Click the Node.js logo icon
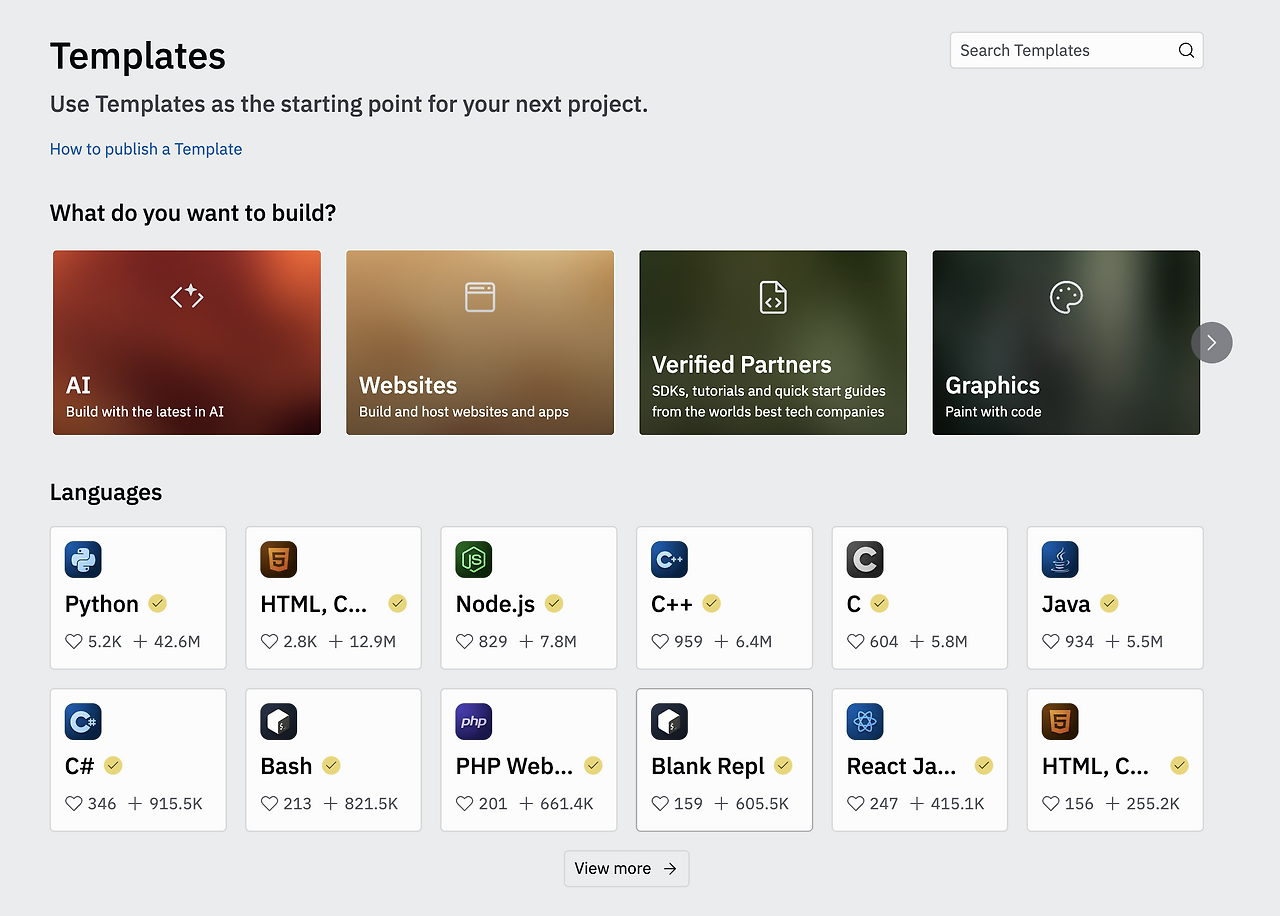The height and width of the screenshot is (916, 1280). (474, 560)
